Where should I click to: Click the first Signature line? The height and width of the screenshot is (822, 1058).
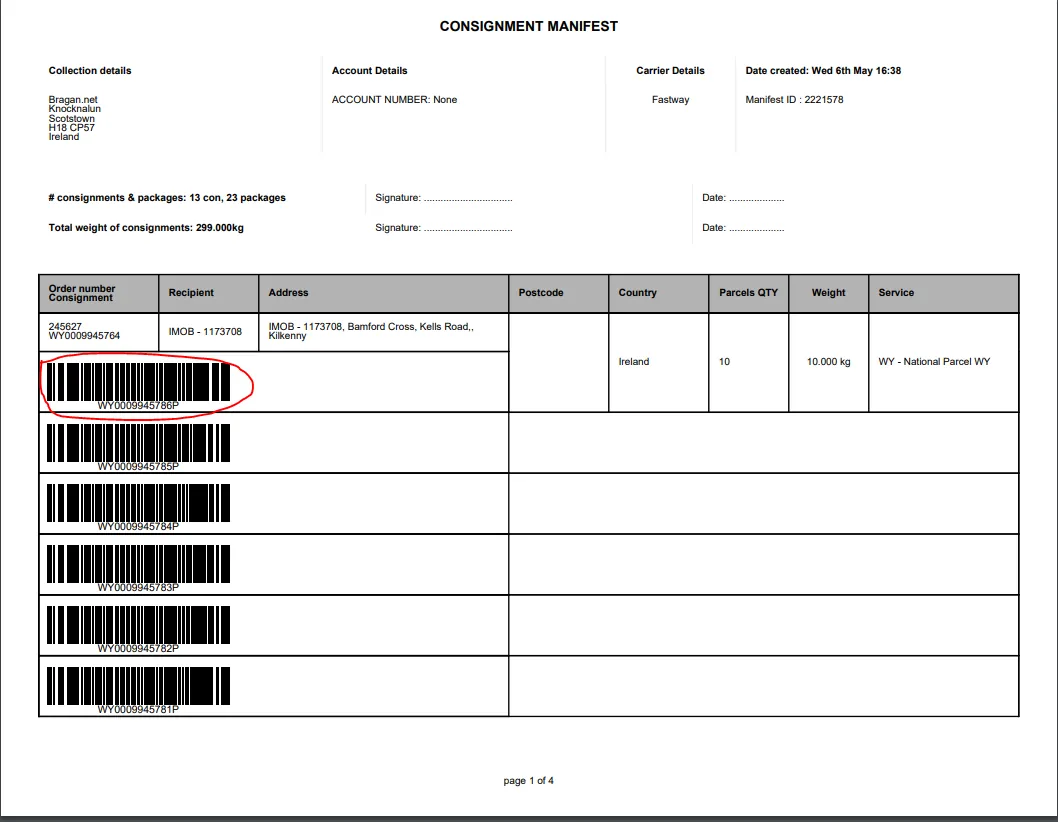[x=443, y=198]
